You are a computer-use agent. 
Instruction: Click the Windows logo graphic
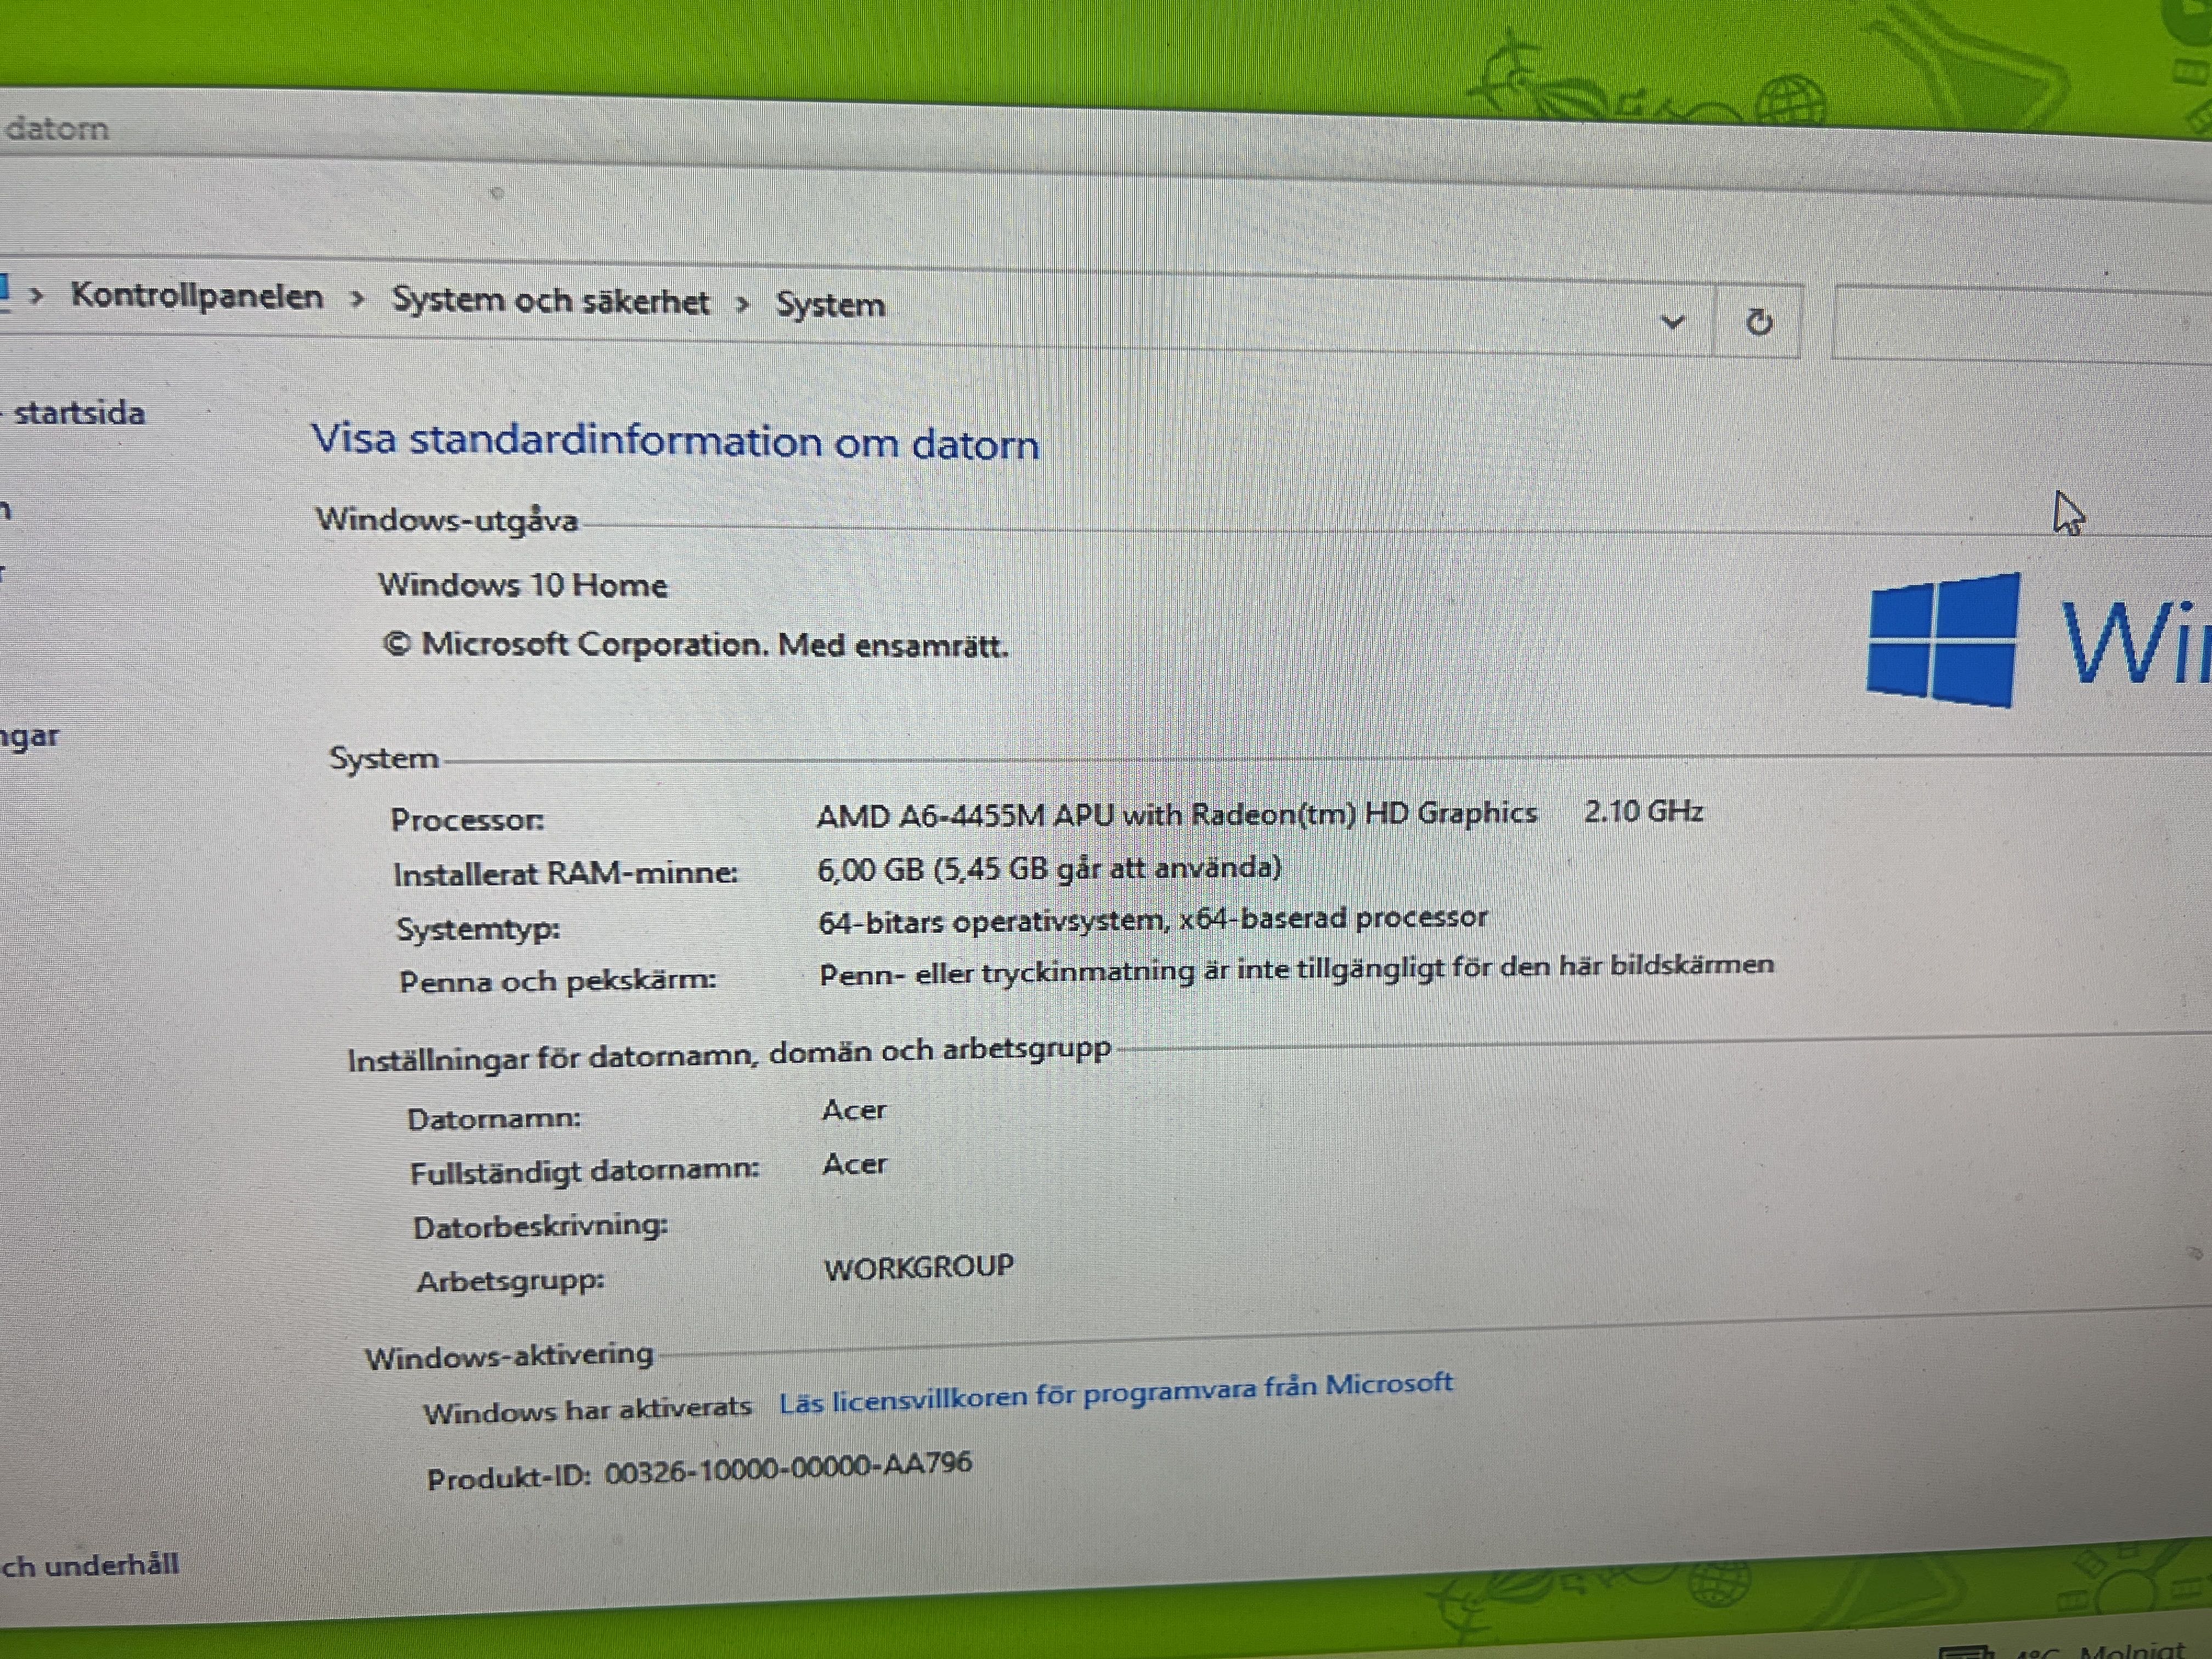[1943, 640]
